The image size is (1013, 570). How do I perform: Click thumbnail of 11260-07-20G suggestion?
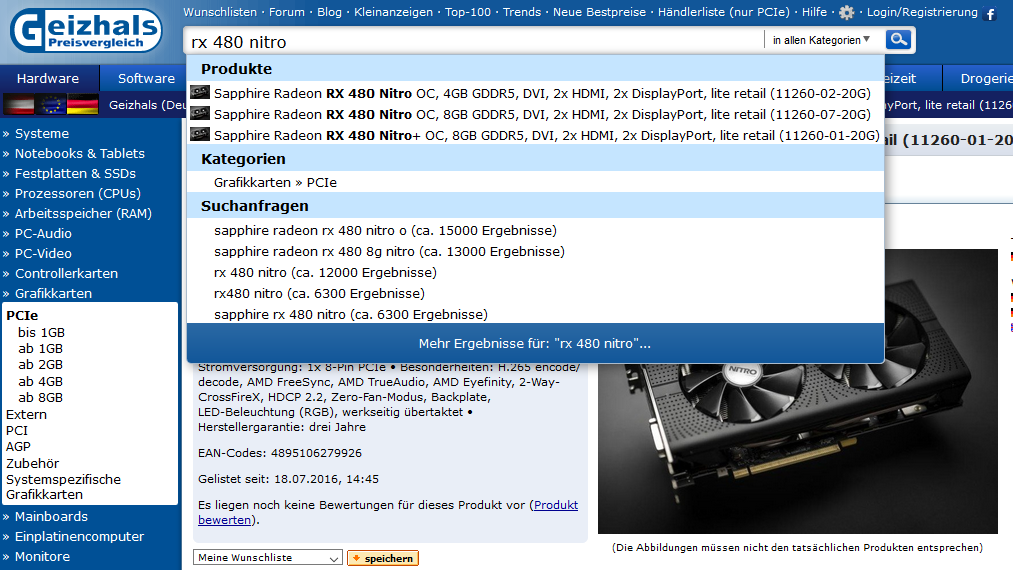(200, 114)
